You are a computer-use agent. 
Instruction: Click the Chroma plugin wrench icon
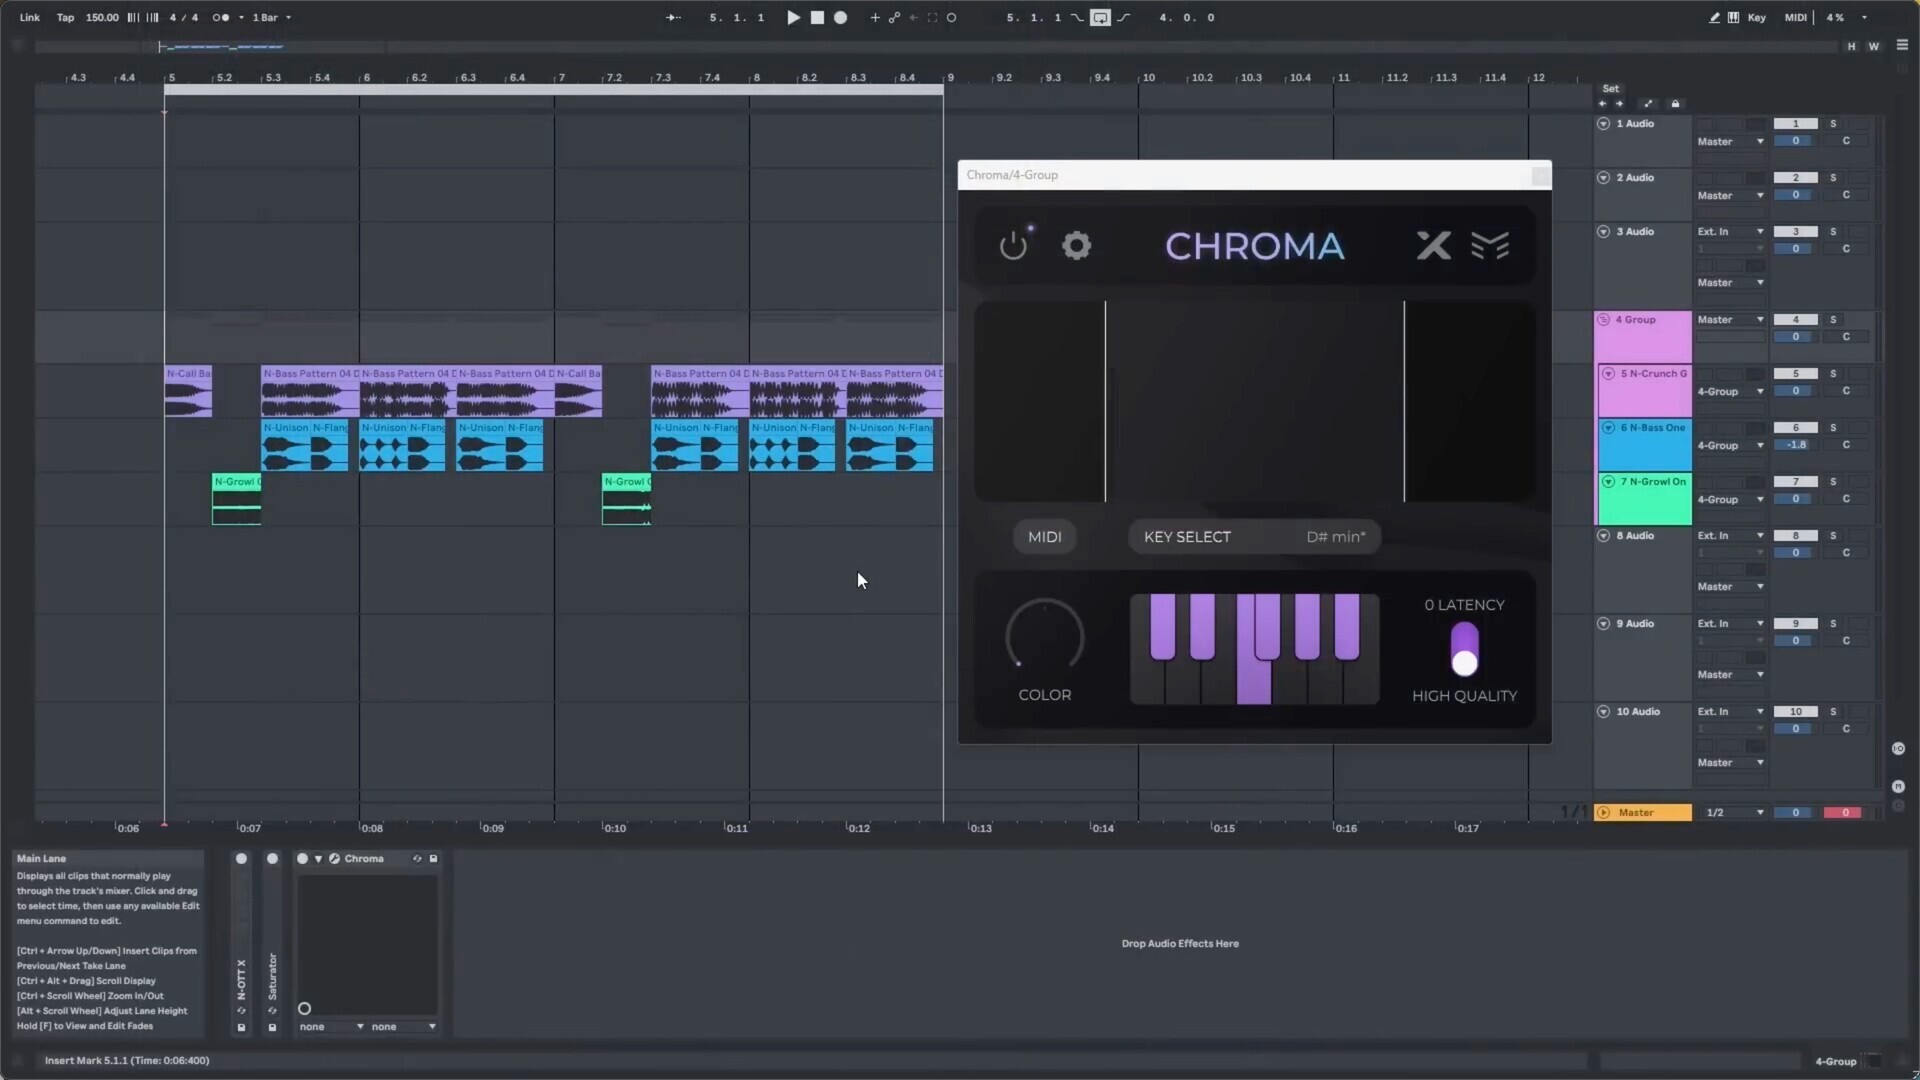[x=334, y=859]
